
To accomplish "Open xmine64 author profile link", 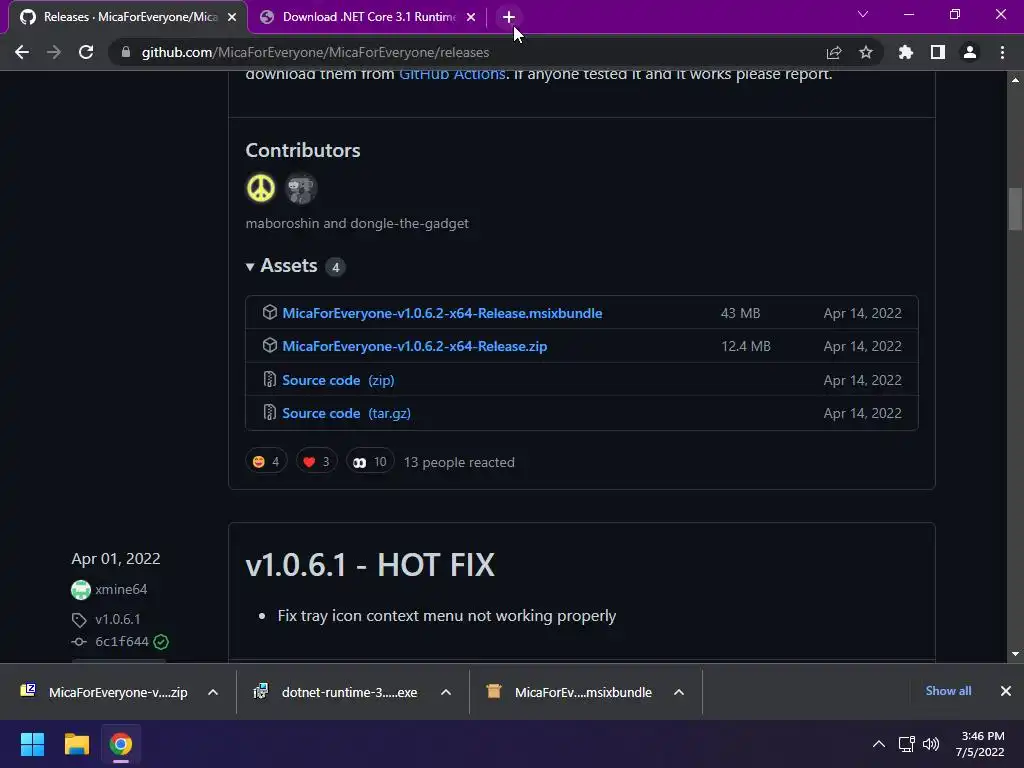I will [121, 589].
